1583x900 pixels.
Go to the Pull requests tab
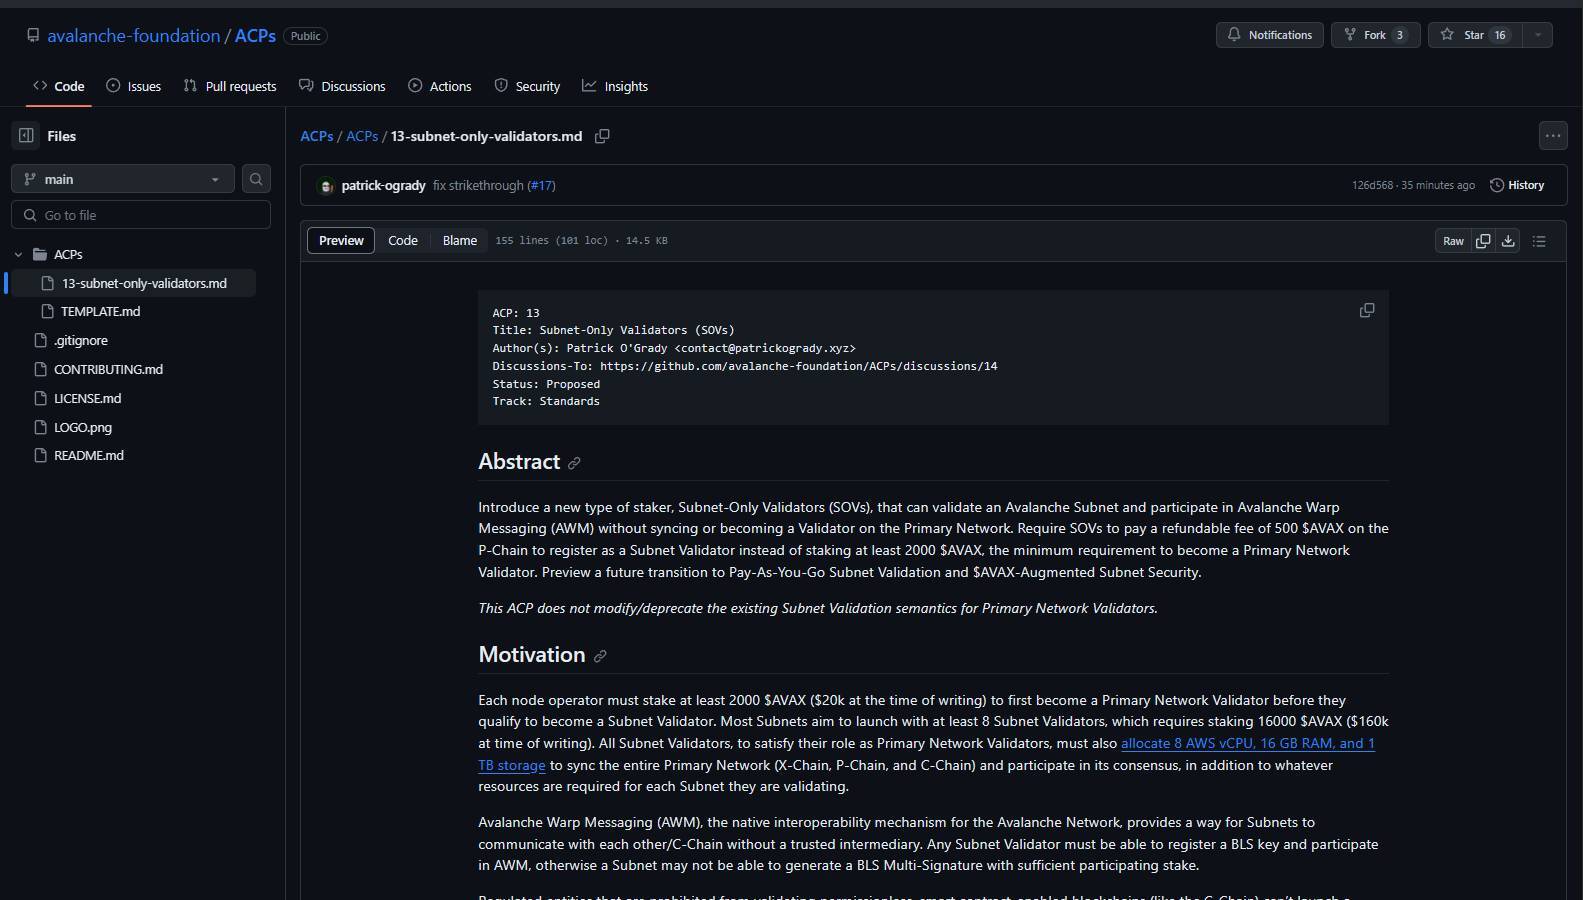(x=229, y=86)
